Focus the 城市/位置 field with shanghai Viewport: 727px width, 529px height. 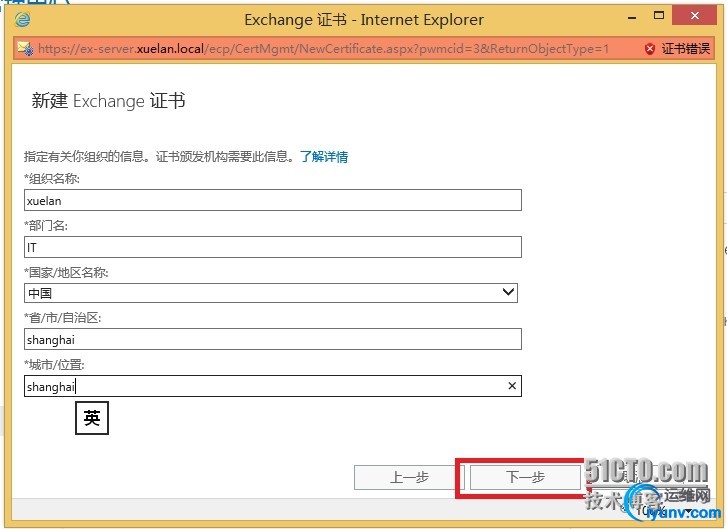click(x=273, y=386)
